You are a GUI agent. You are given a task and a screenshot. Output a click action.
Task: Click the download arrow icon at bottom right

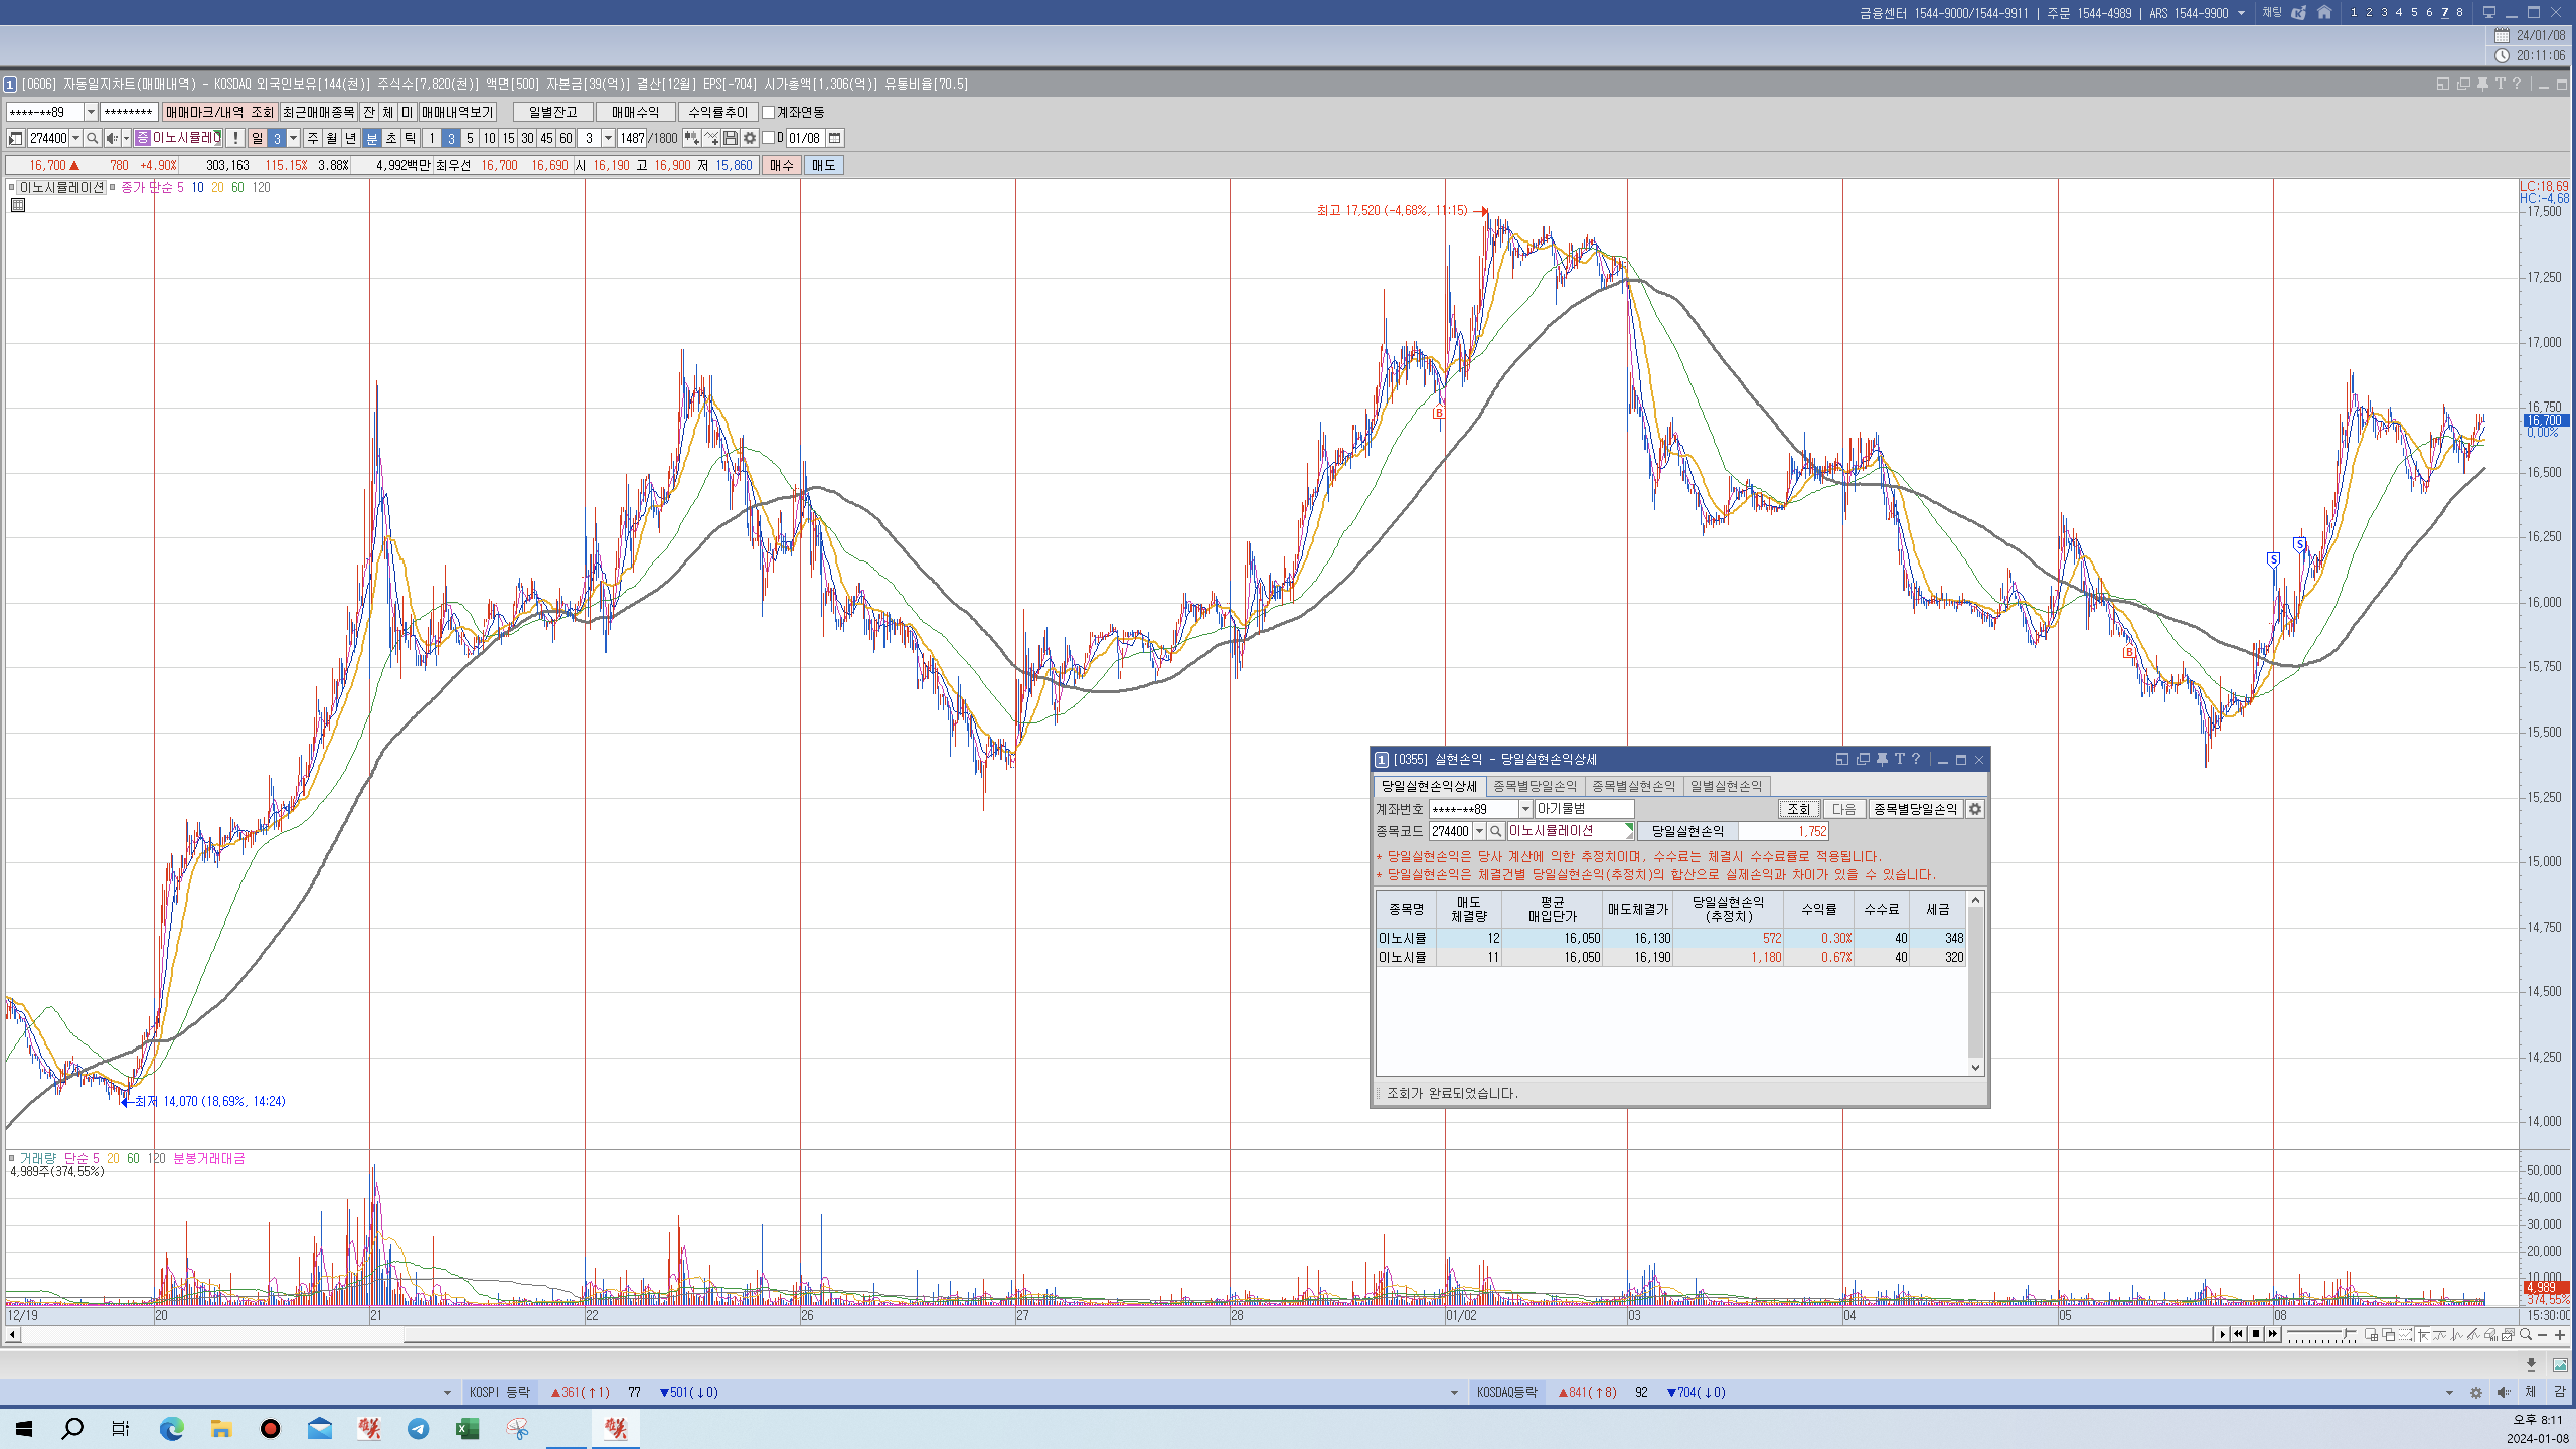click(x=2531, y=1364)
